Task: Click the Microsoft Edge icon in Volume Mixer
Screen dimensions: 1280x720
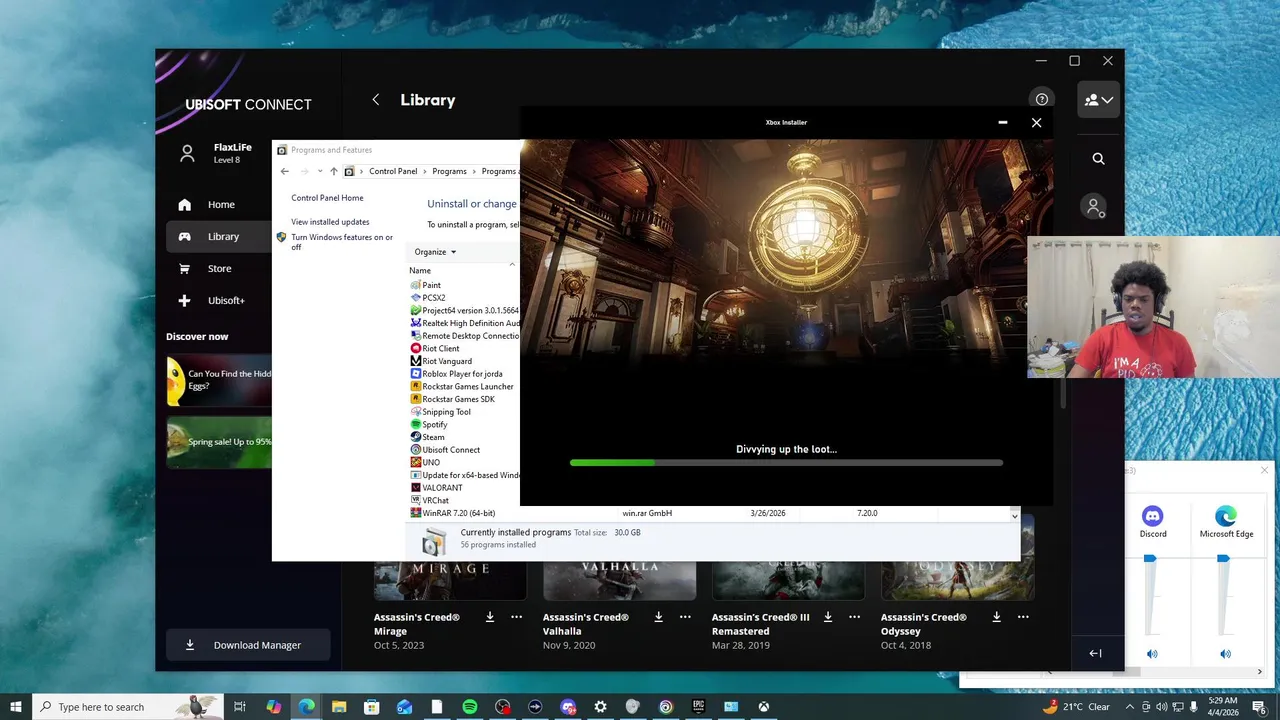Action: tap(1225, 516)
